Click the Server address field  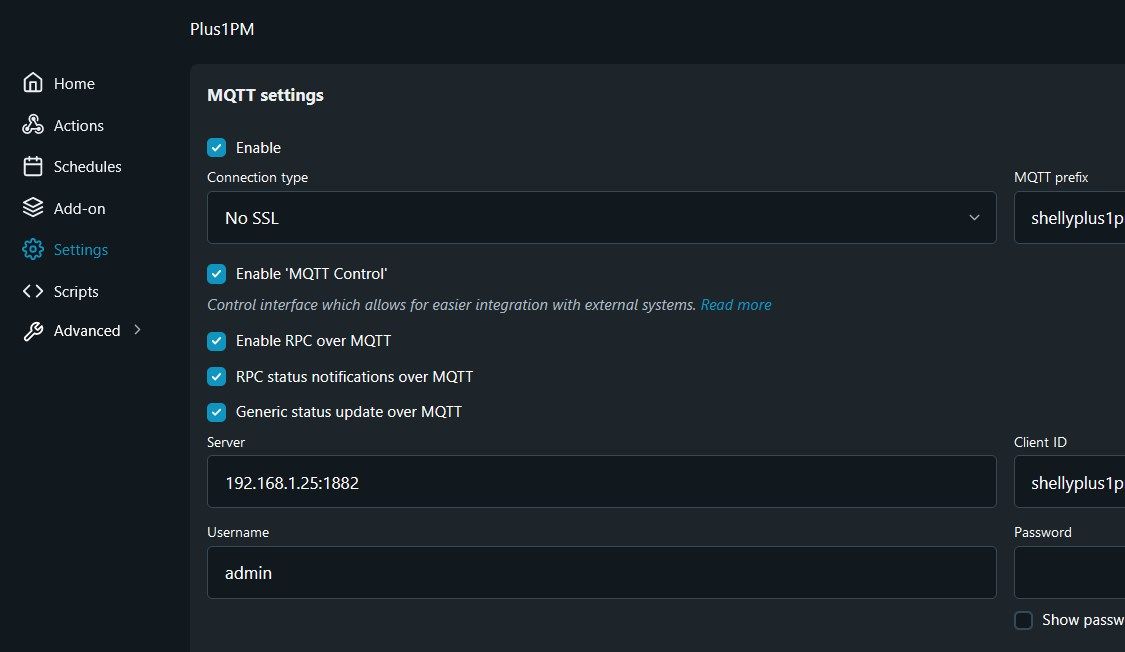click(601, 483)
